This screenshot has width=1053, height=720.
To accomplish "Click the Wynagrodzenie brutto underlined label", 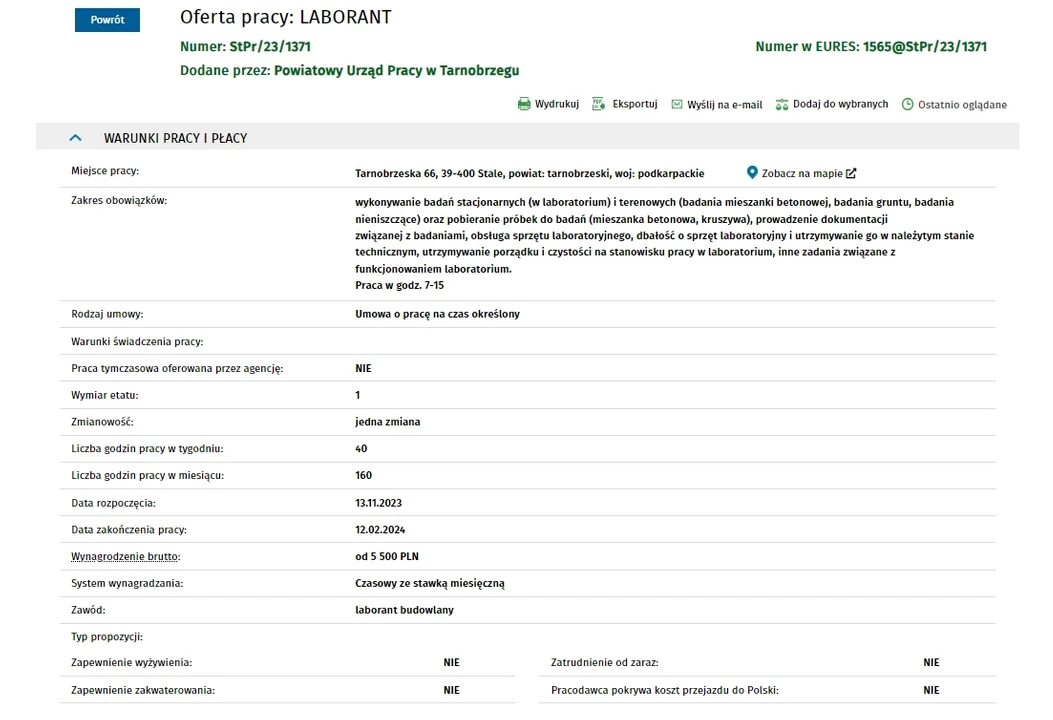I will [126, 556].
